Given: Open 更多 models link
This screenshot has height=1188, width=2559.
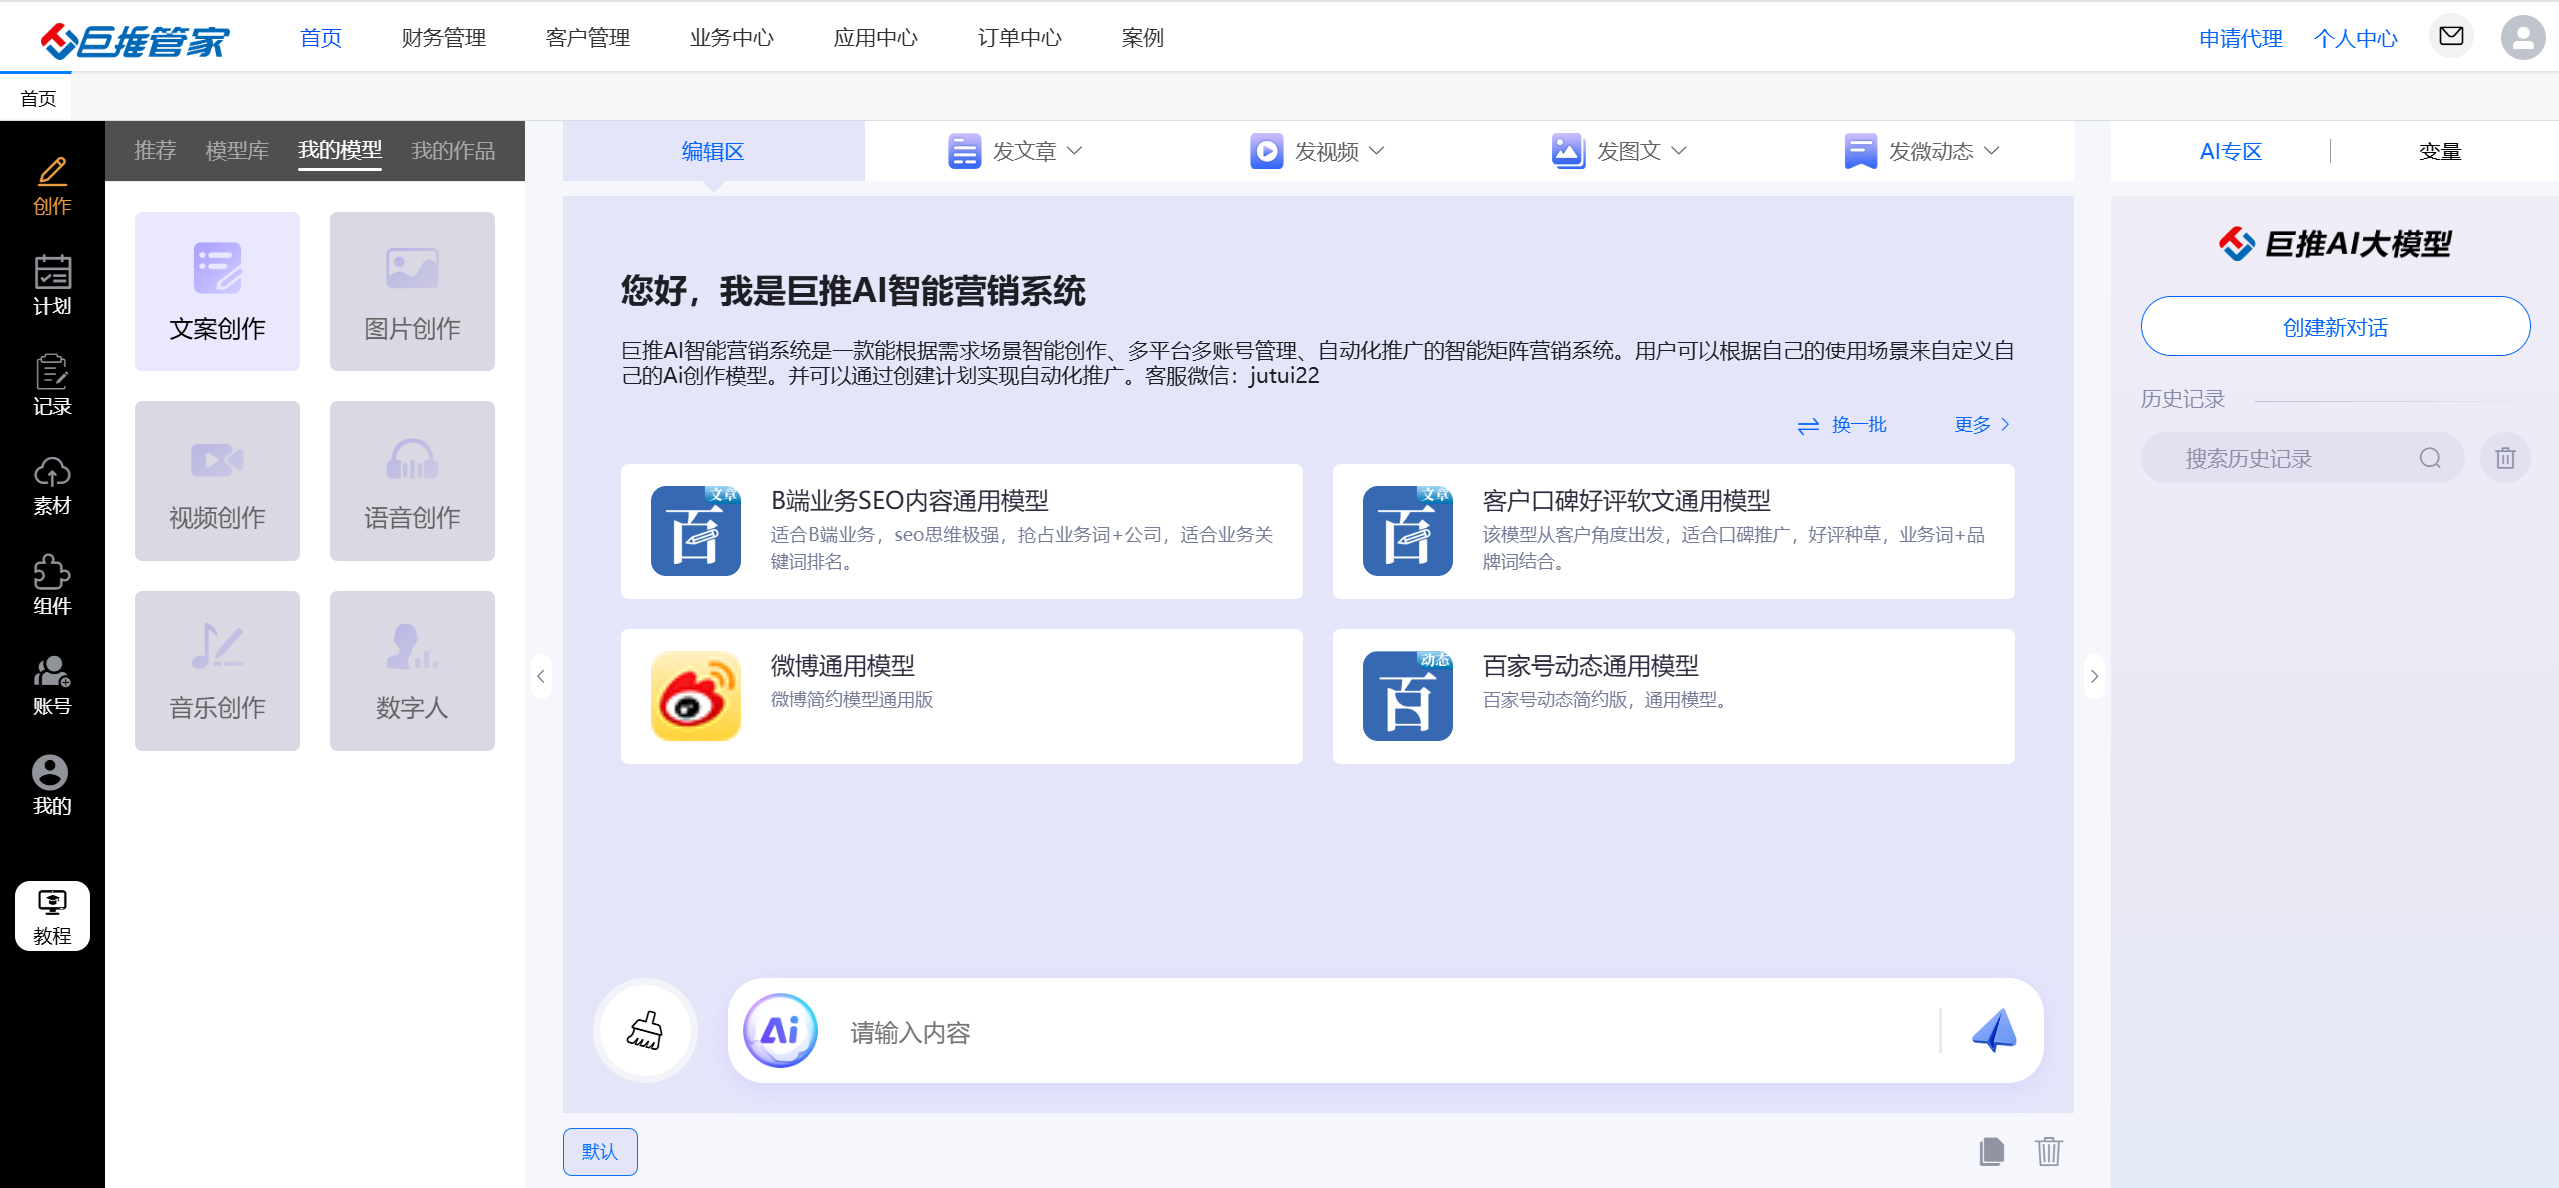Looking at the screenshot, I should (1982, 425).
